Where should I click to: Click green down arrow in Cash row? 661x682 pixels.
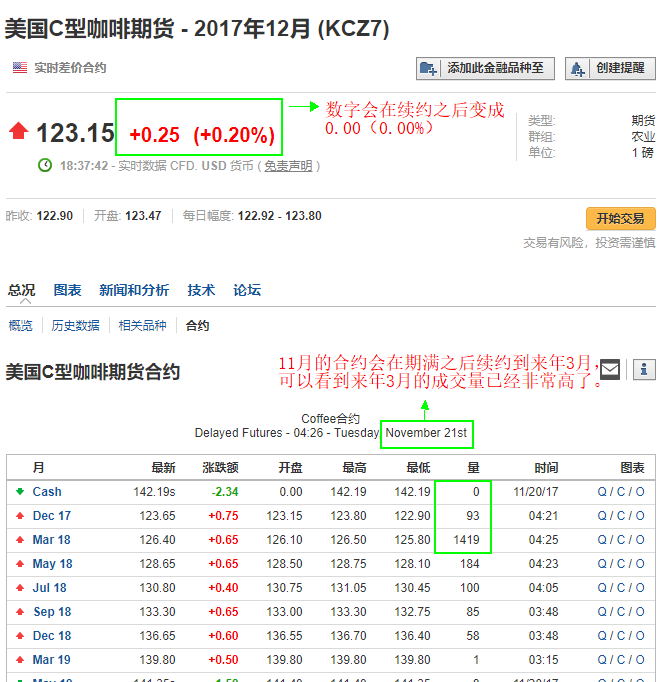coord(20,491)
